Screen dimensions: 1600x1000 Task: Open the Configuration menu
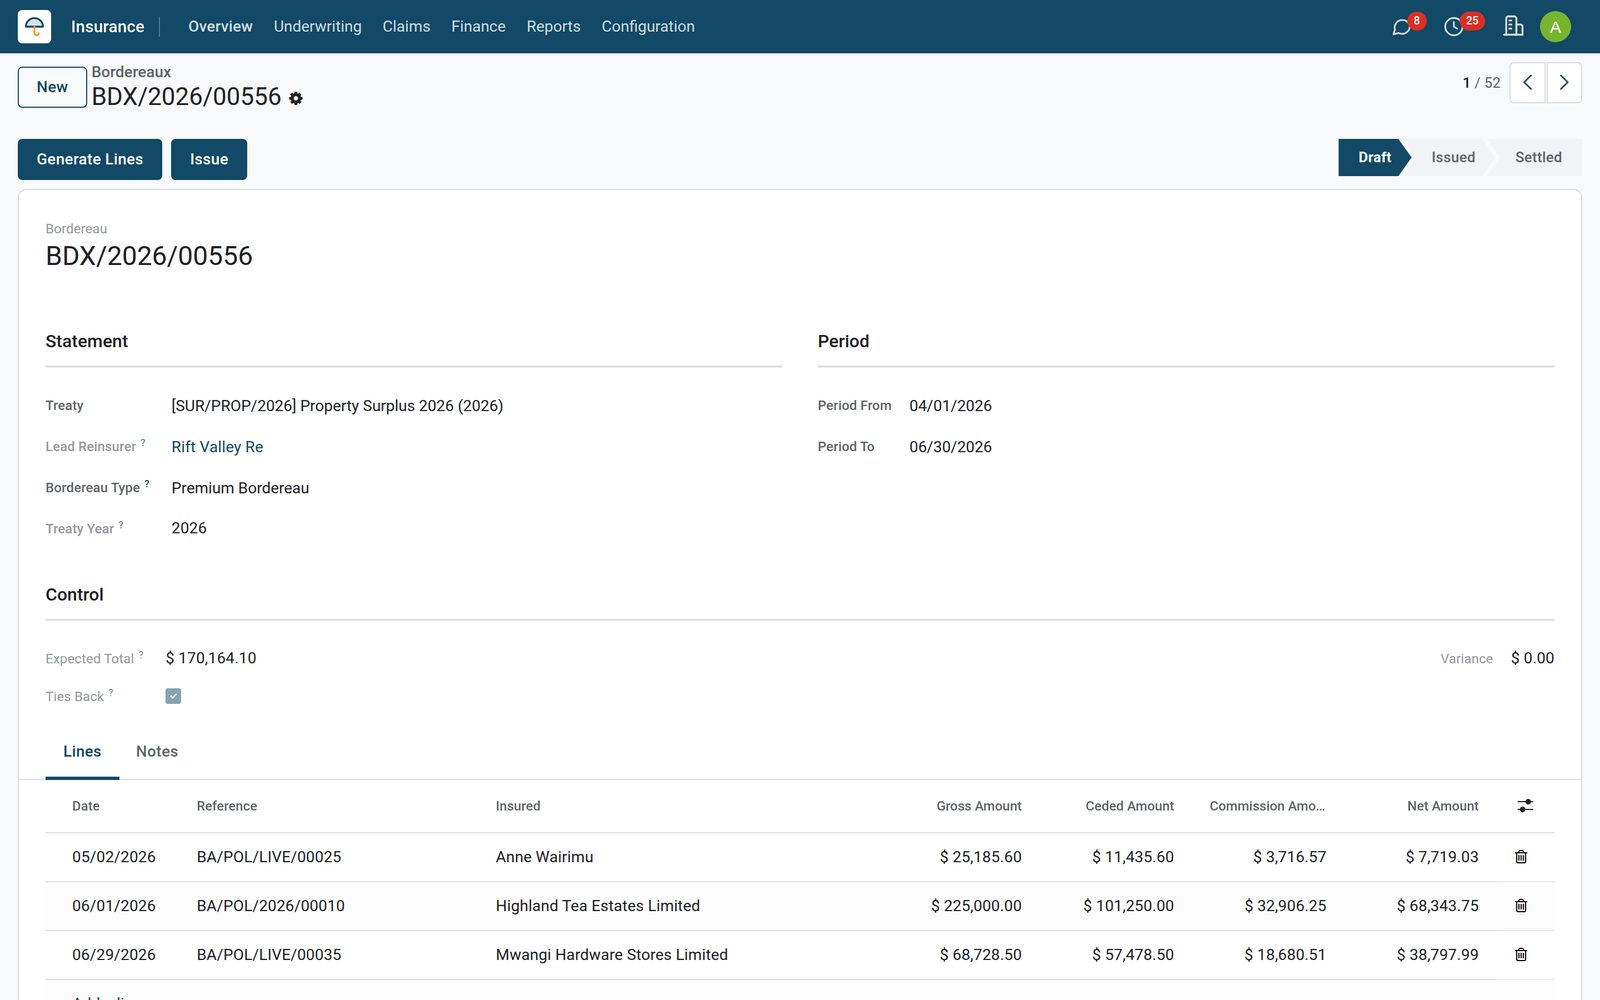(648, 27)
